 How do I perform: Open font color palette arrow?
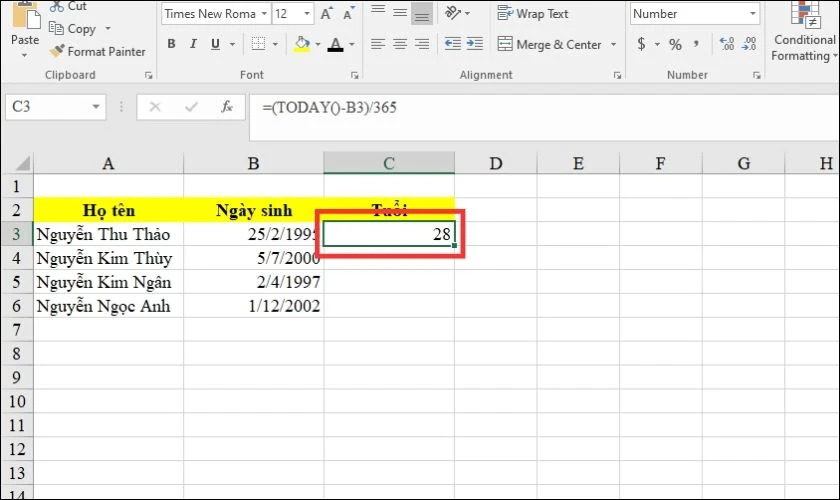click(x=352, y=44)
